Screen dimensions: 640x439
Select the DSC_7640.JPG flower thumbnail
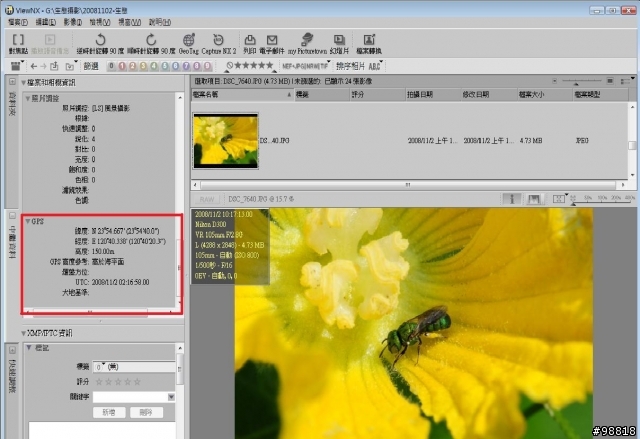click(x=226, y=141)
